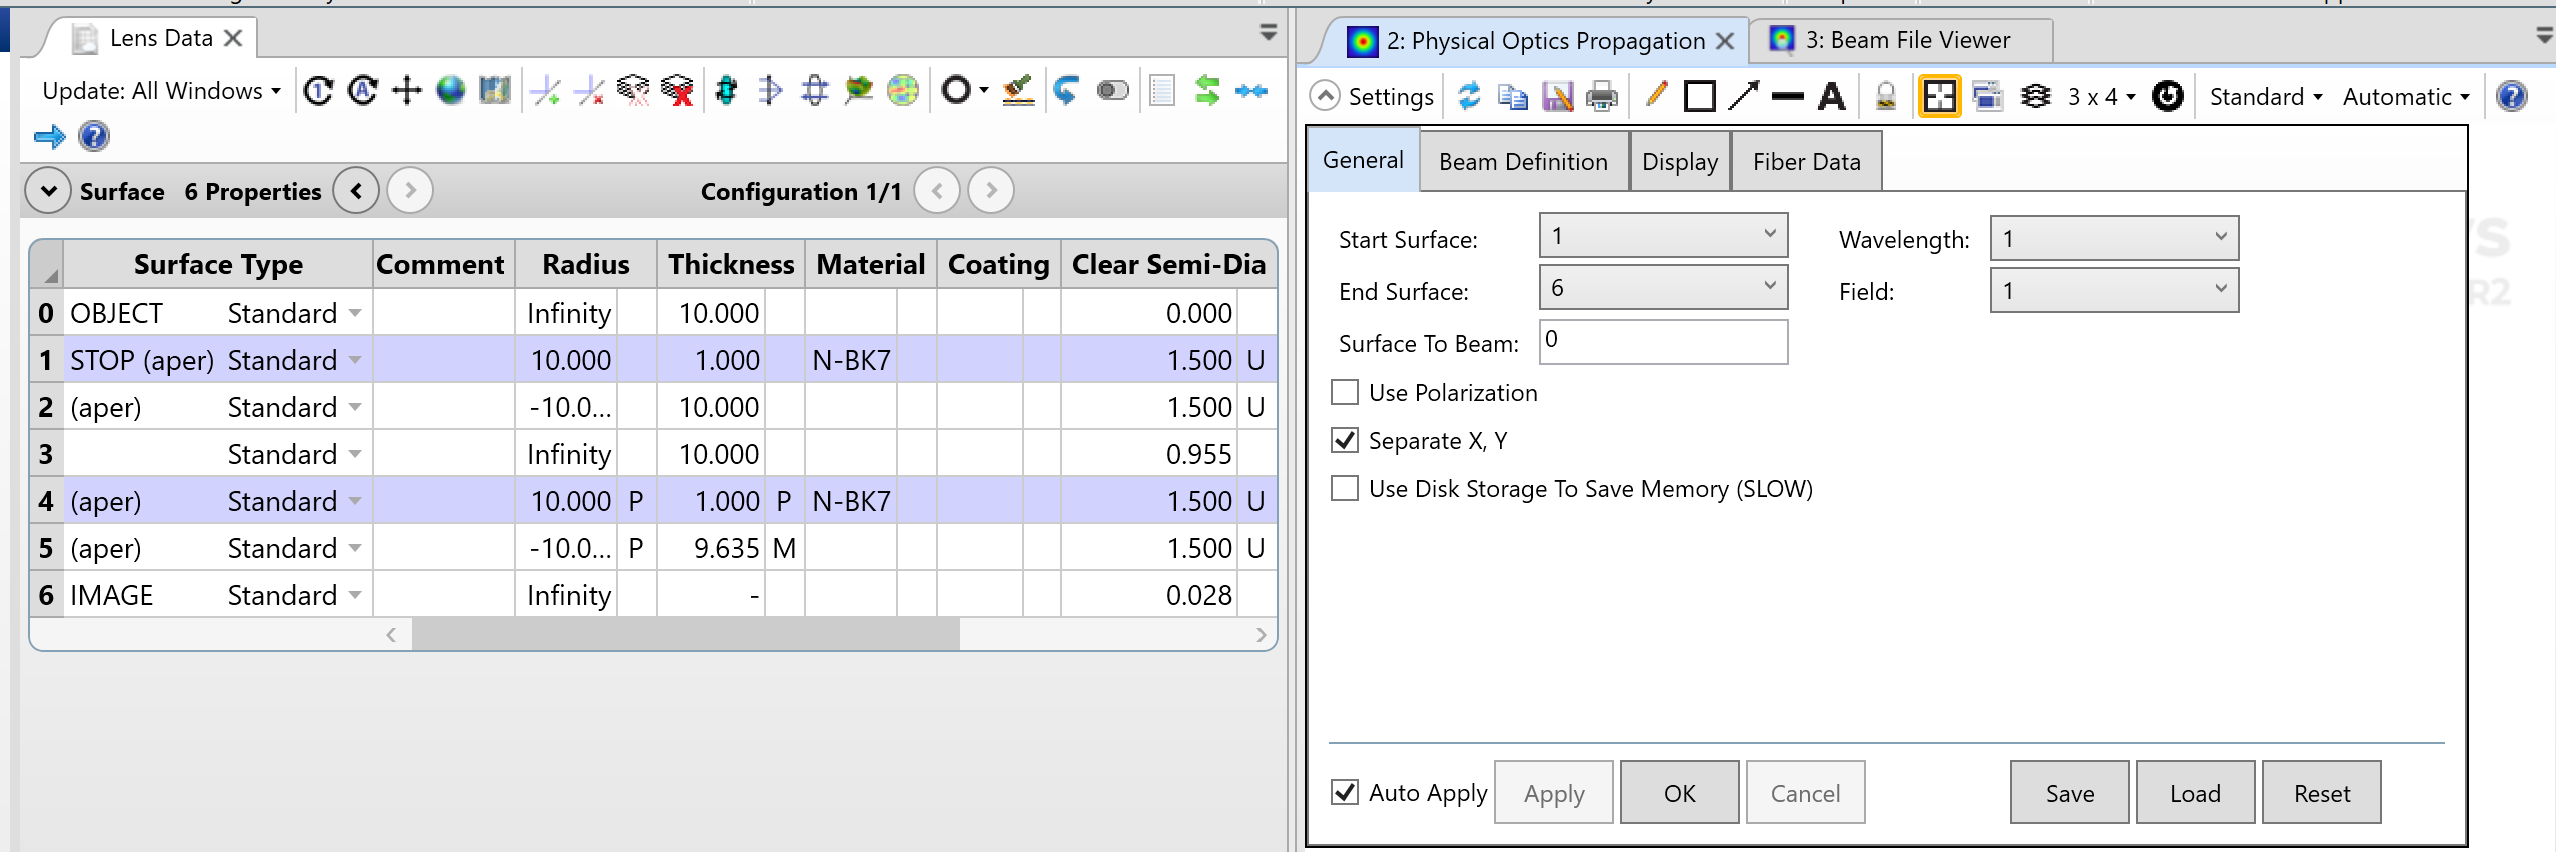The image size is (2556, 852).
Task: Click the Reset button
Action: pos(2322,792)
